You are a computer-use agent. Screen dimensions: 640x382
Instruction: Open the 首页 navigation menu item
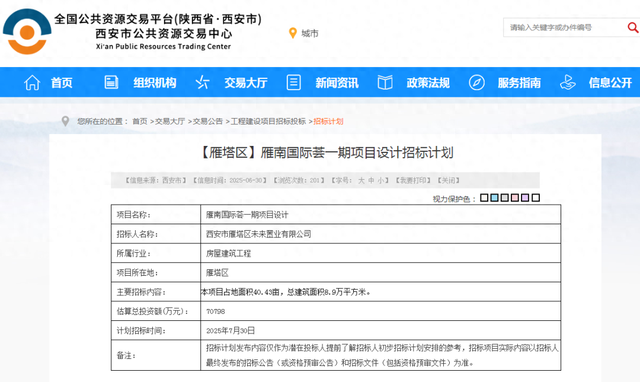pos(62,83)
